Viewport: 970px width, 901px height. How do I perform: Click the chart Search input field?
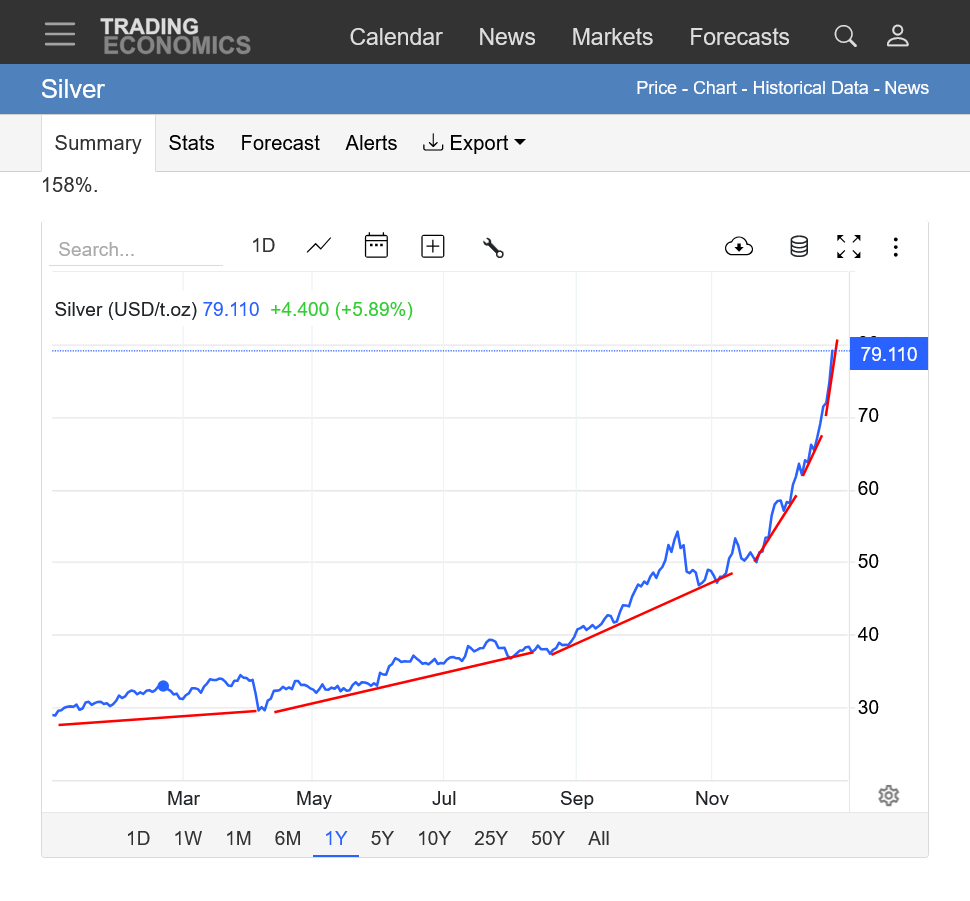point(135,250)
